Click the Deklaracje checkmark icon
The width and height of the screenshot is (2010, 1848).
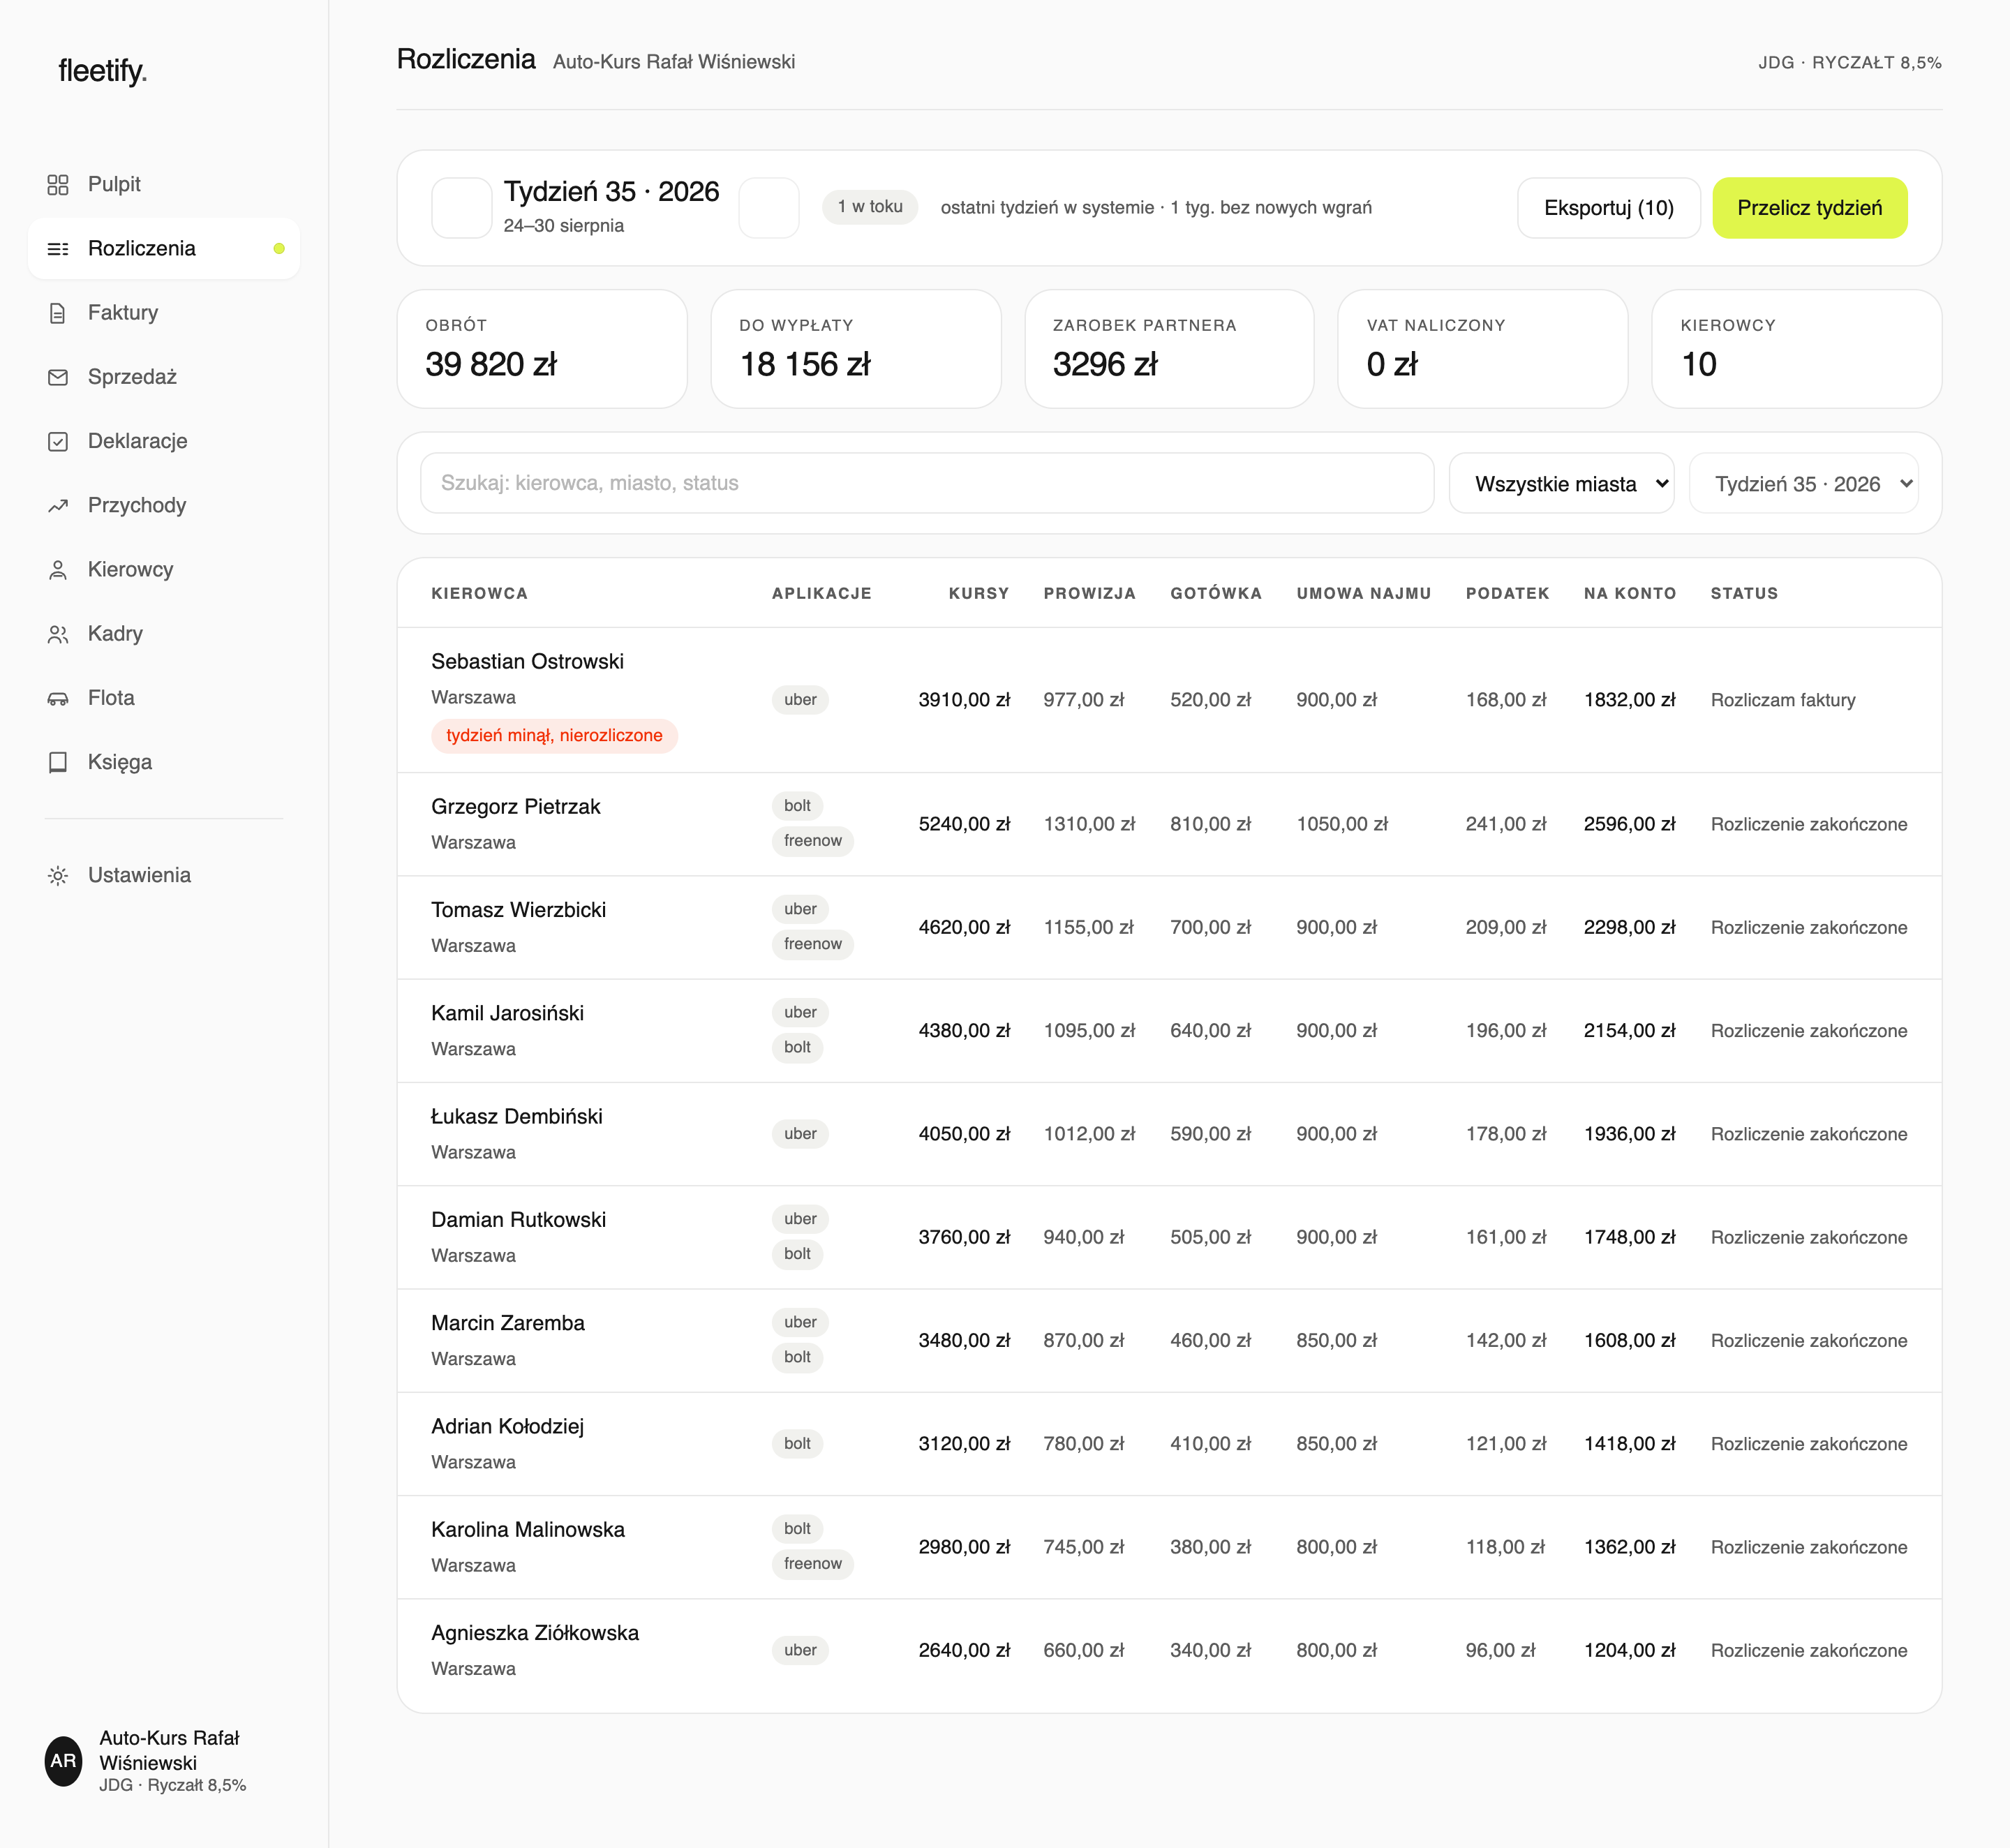(58, 441)
